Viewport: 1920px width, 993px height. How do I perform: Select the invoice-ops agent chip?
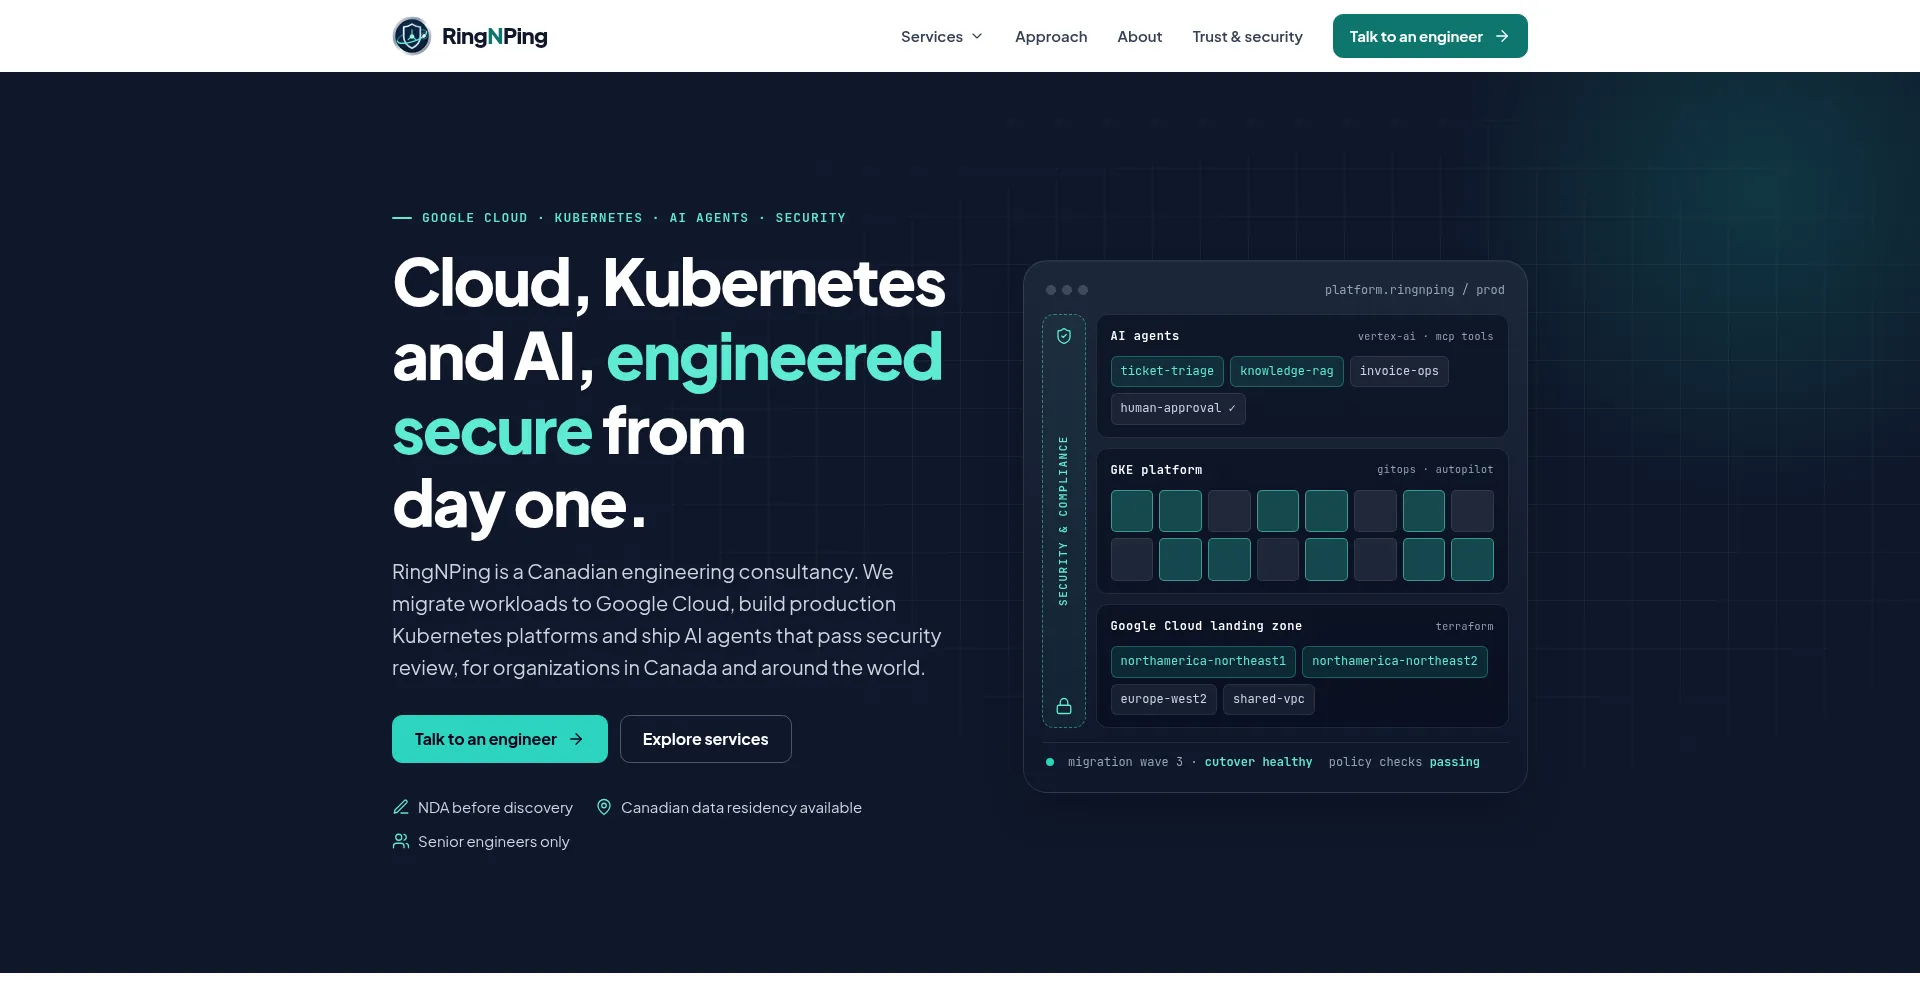(1399, 371)
